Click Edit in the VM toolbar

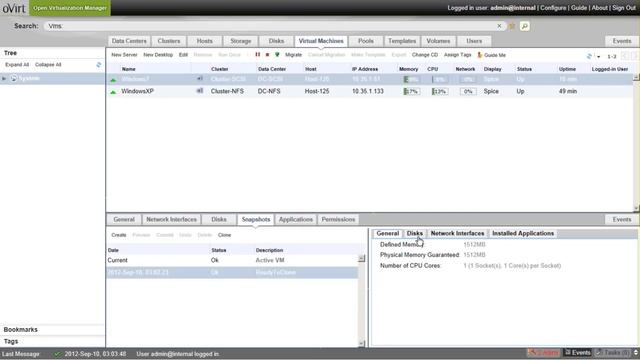click(183, 55)
